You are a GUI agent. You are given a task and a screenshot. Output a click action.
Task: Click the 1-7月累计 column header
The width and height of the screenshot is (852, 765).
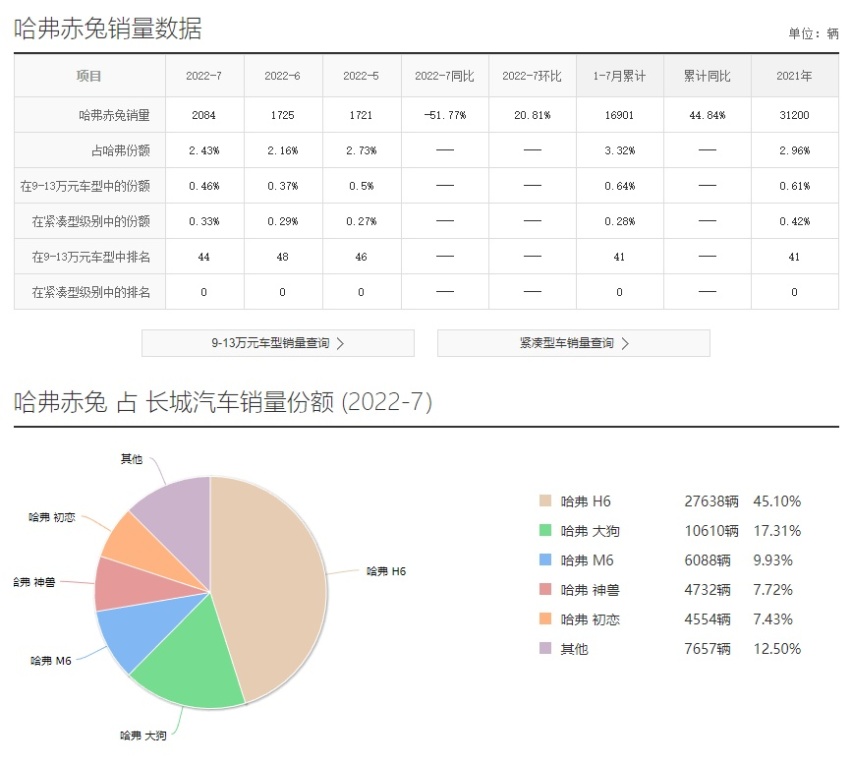pyautogui.click(x=620, y=76)
